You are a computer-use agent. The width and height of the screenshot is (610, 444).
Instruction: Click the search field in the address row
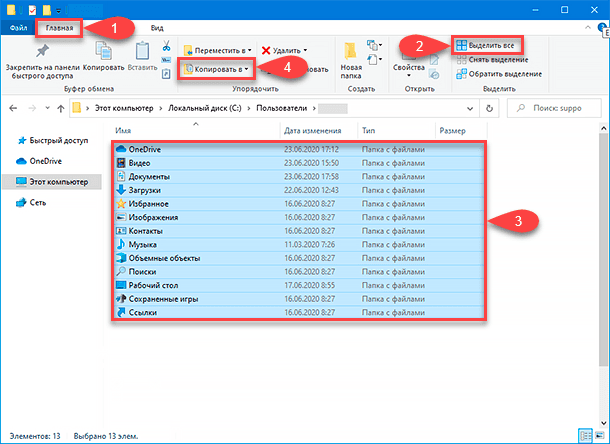tap(560, 106)
